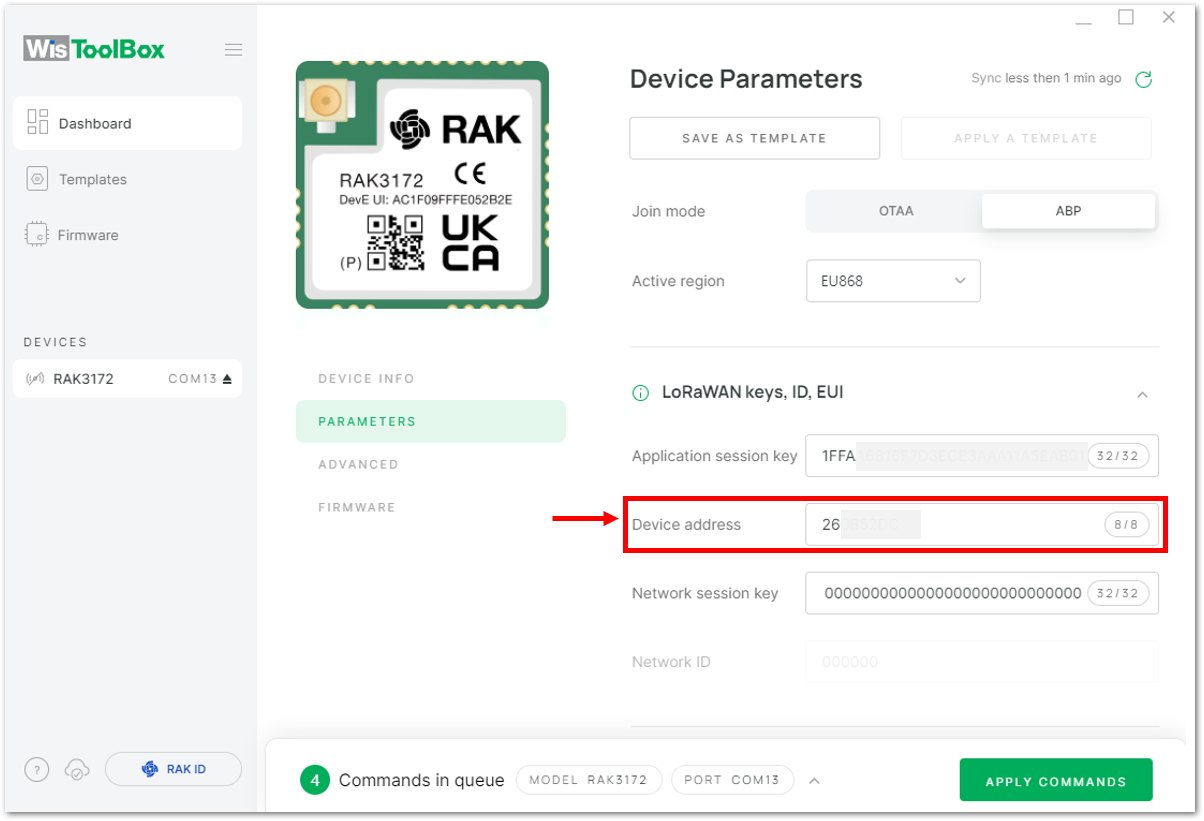Image resolution: width=1204 pixels, height=821 pixels.
Task: Switch to the Device Info tab
Action: [x=366, y=379]
